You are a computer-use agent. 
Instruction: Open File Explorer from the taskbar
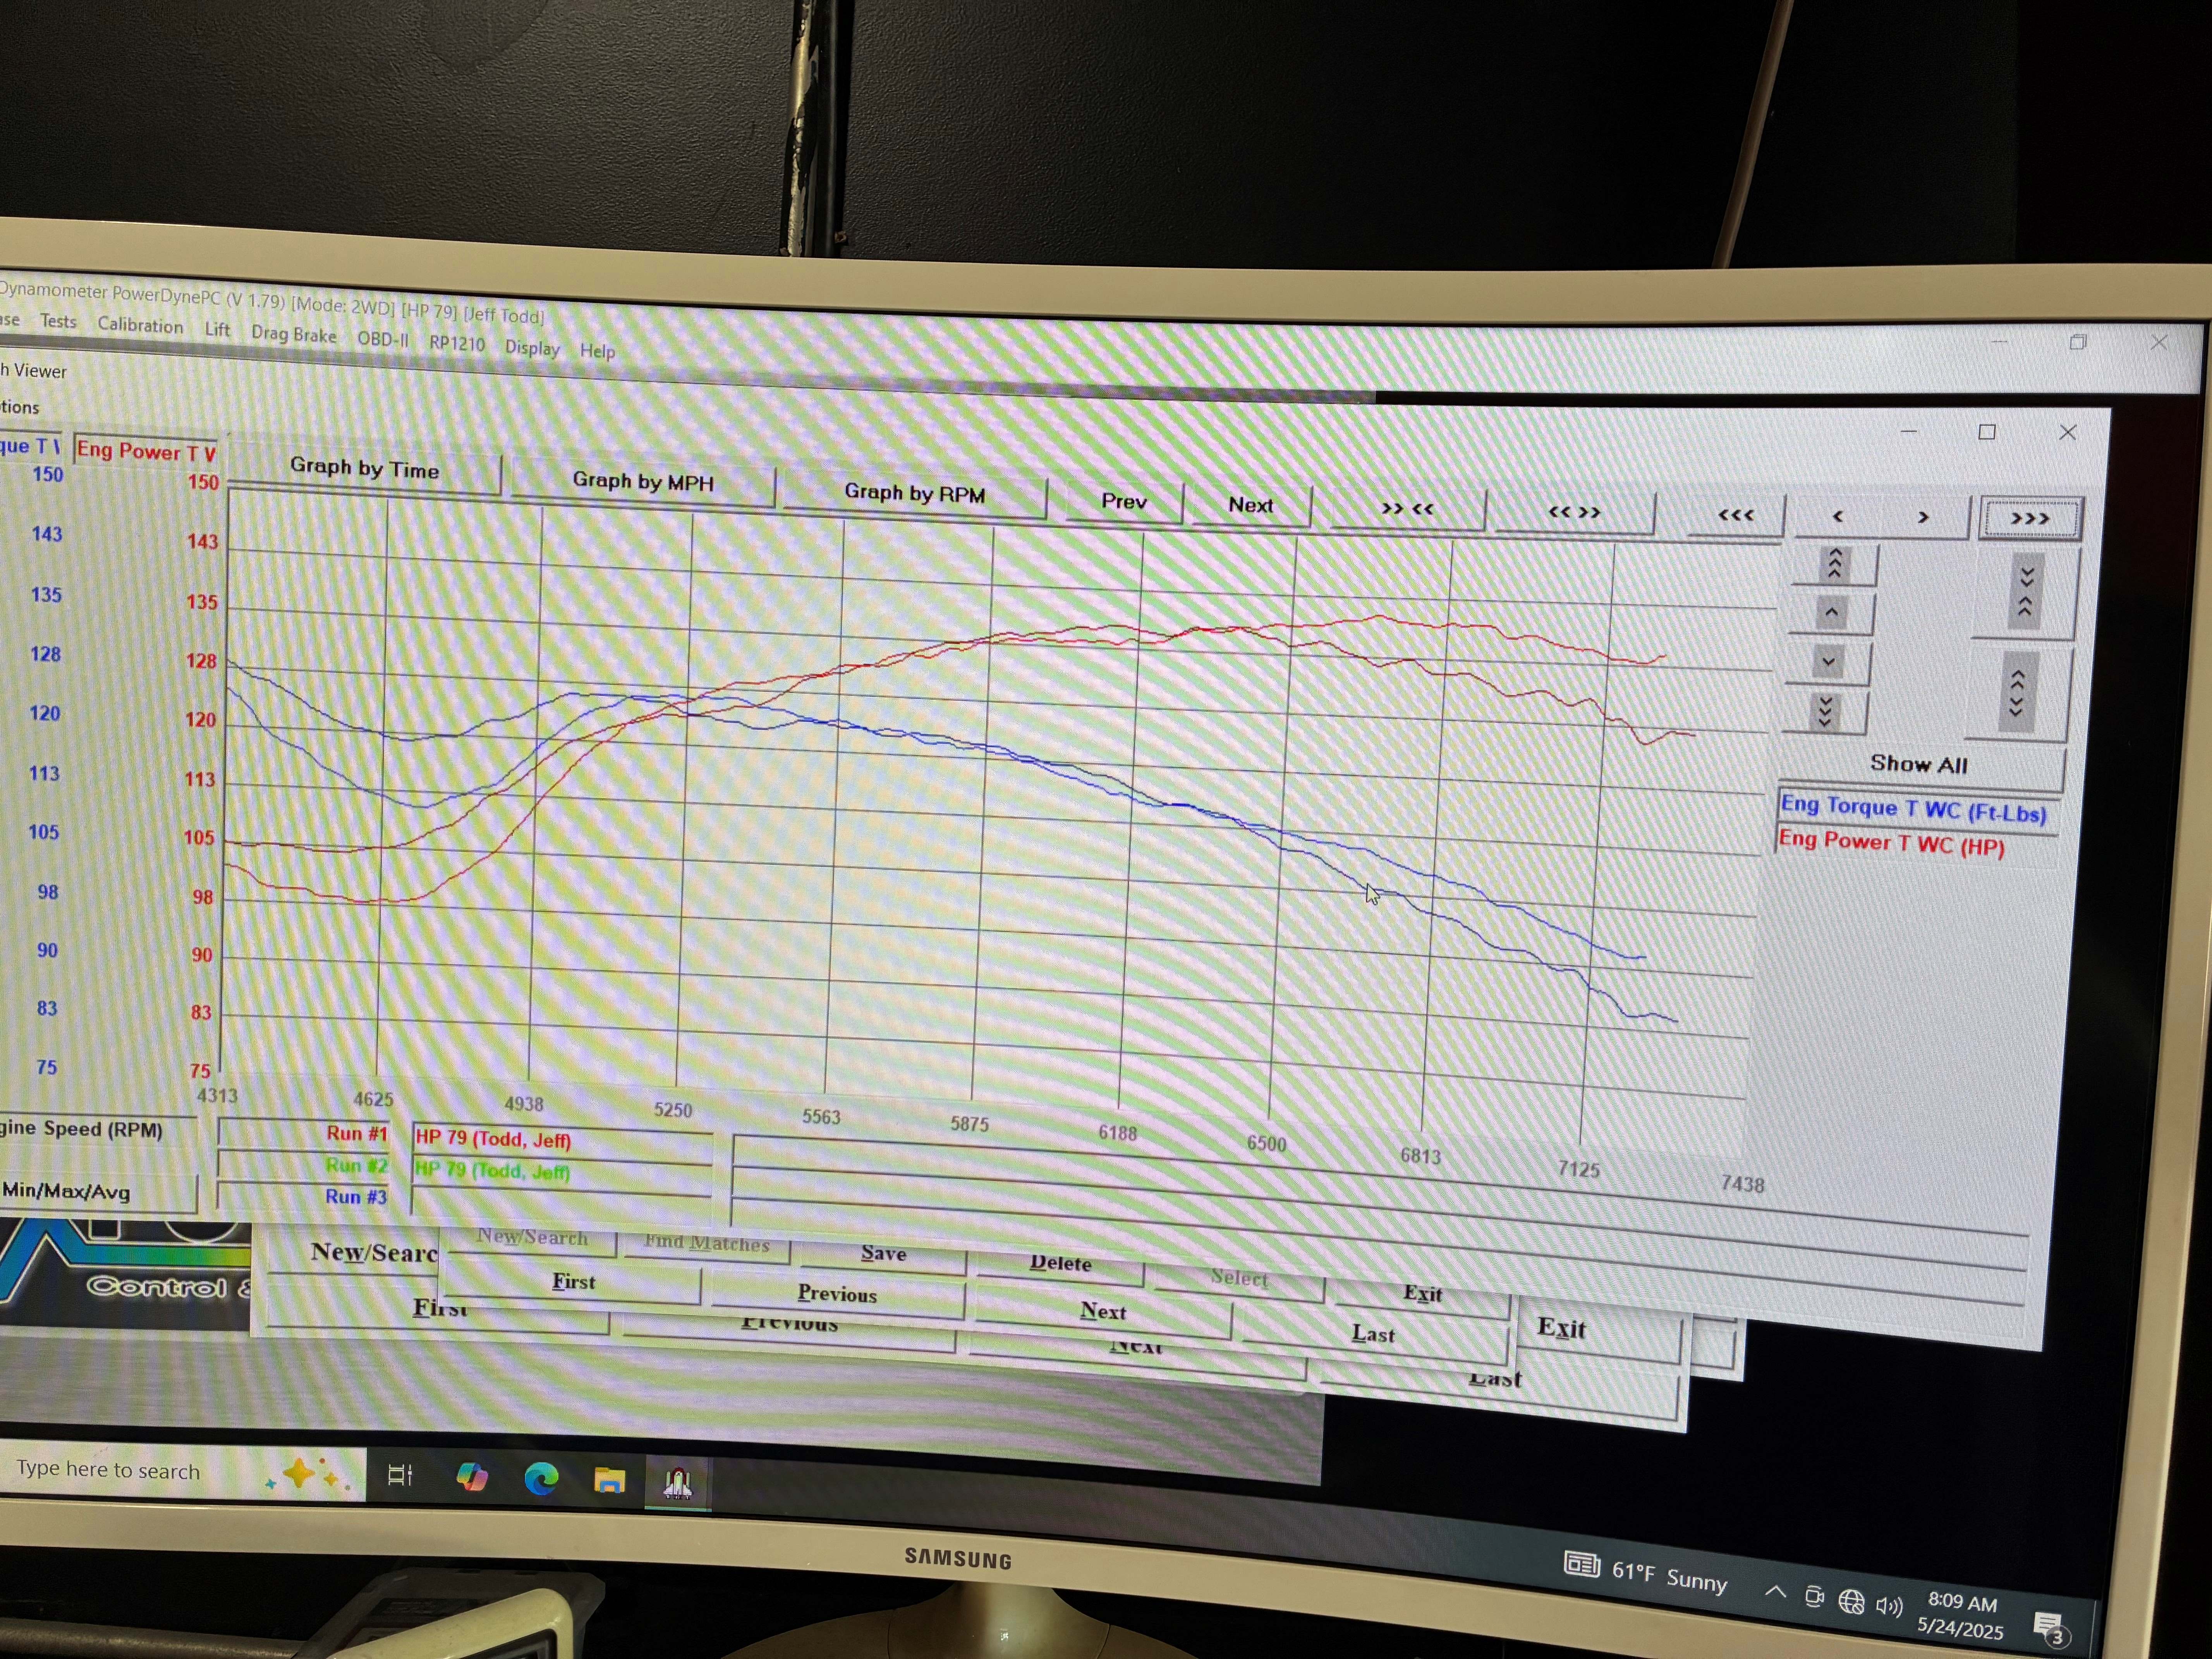pyautogui.click(x=610, y=1480)
